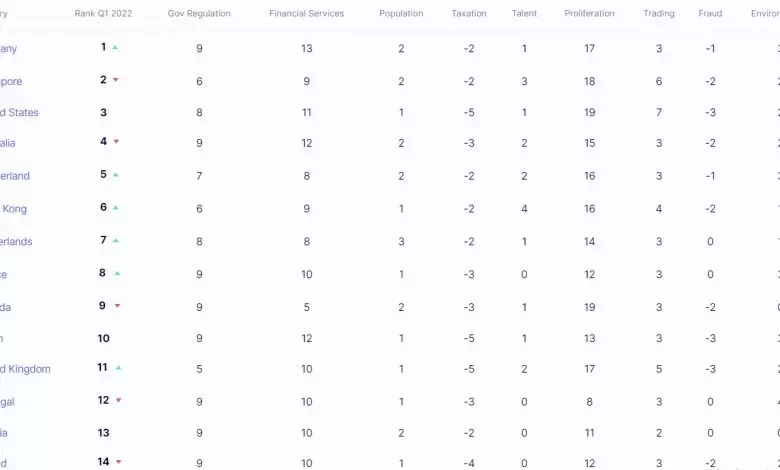Image resolution: width=780 pixels, height=470 pixels.
Task: Click the rank 3 number cell
Action: (103, 113)
